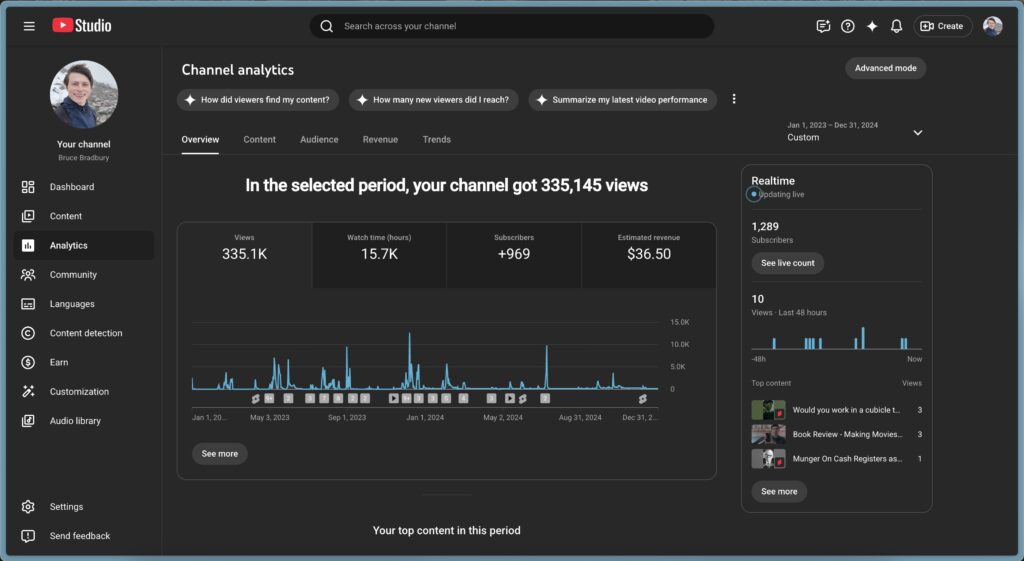Open the notifications bell
This screenshot has height=561, width=1024.
pyautogui.click(x=896, y=26)
